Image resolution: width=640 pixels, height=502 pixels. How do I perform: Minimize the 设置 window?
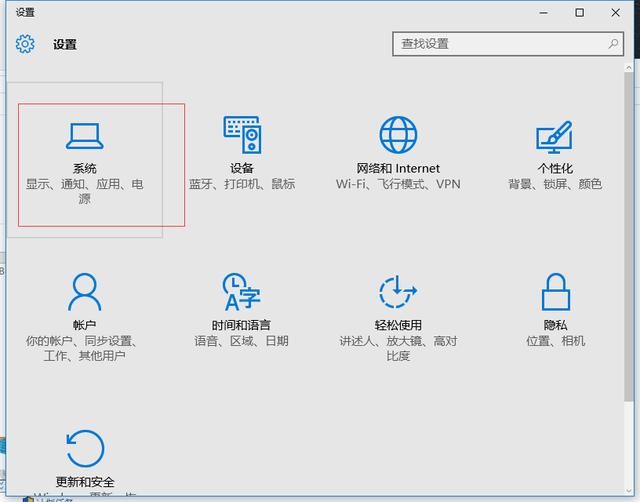tap(544, 12)
